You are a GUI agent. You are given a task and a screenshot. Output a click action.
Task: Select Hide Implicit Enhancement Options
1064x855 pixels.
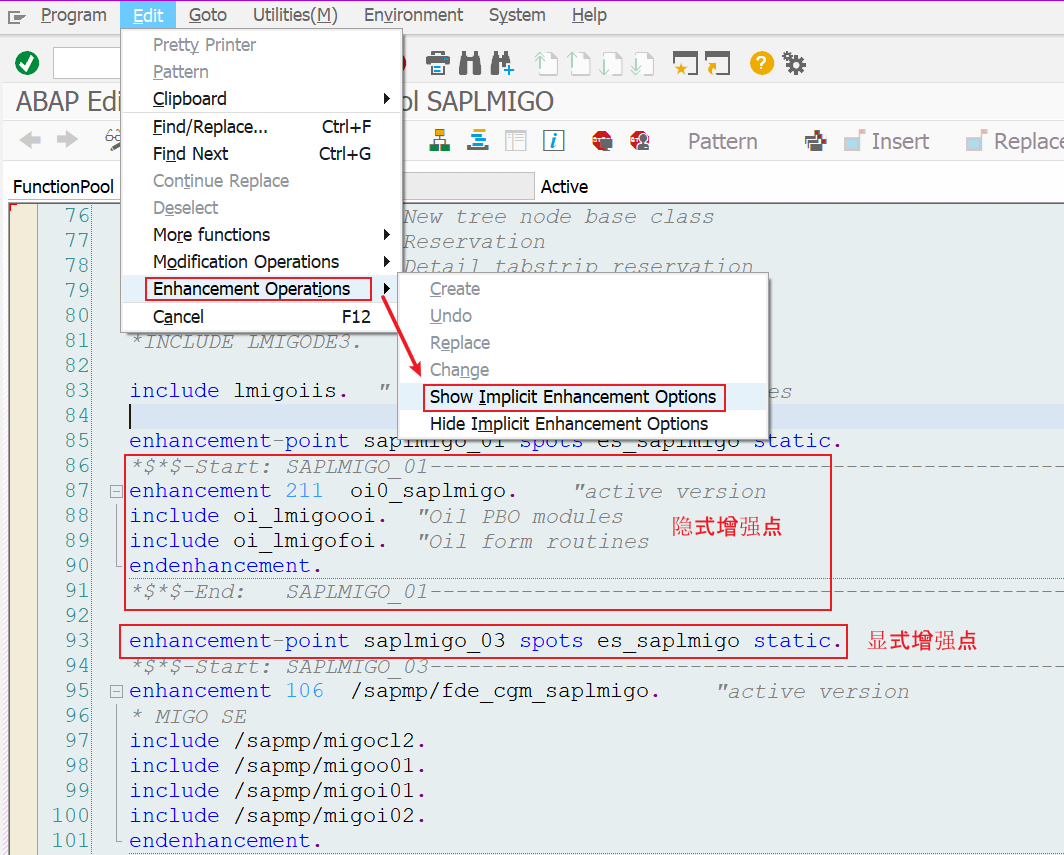pos(583,424)
